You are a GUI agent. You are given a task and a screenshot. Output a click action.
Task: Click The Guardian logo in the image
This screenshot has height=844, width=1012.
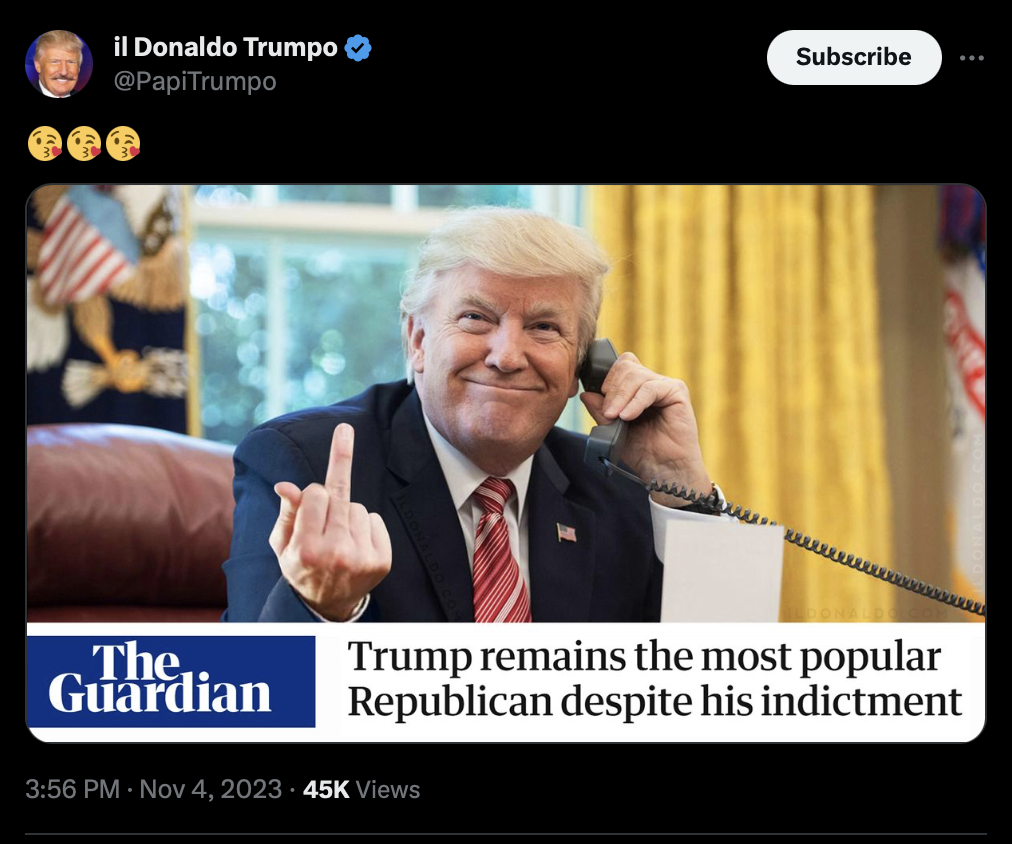(x=172, y=681)
